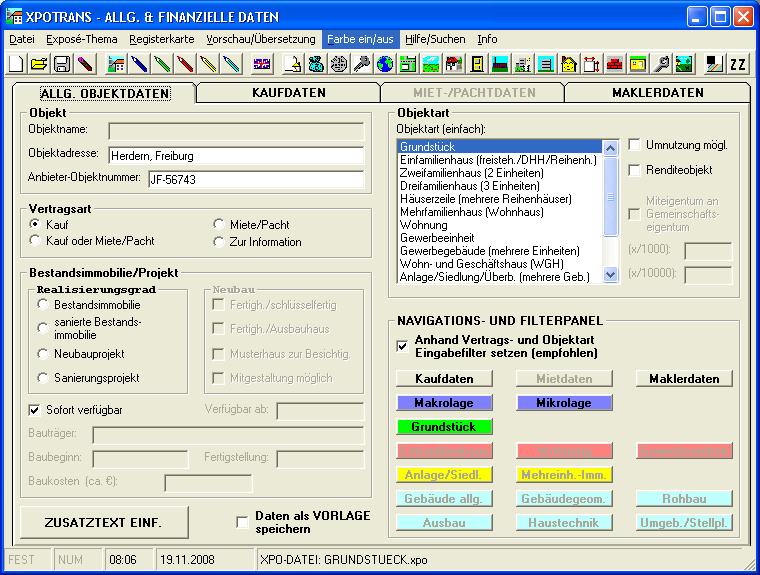The height and width of the screenshot is (575, 760).
Task: Open the Vorschau/Übersetzung menu
Action: pos(260,39)
